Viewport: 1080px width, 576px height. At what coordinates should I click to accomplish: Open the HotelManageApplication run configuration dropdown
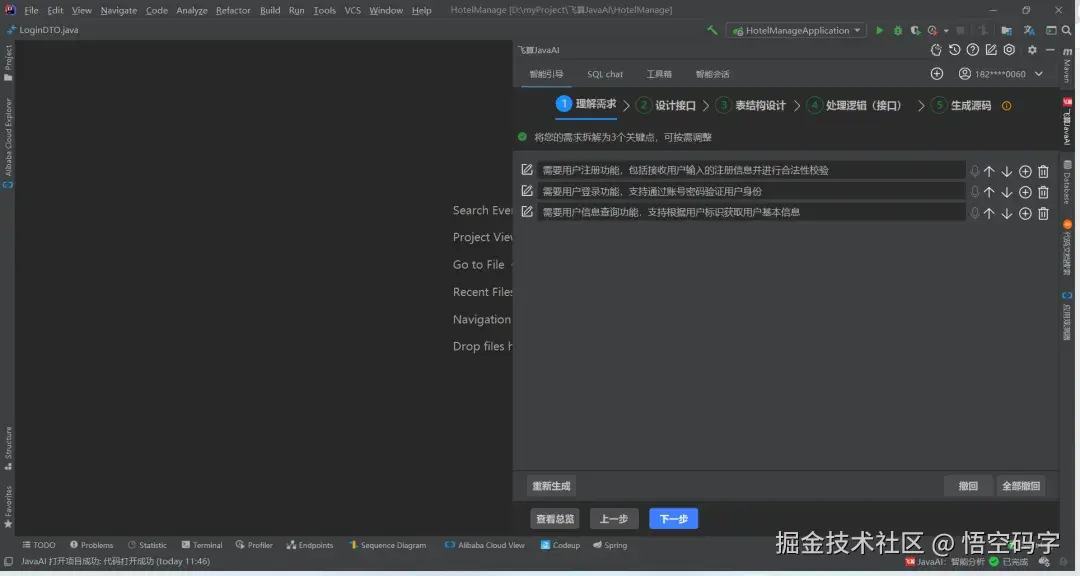point(796,30)
